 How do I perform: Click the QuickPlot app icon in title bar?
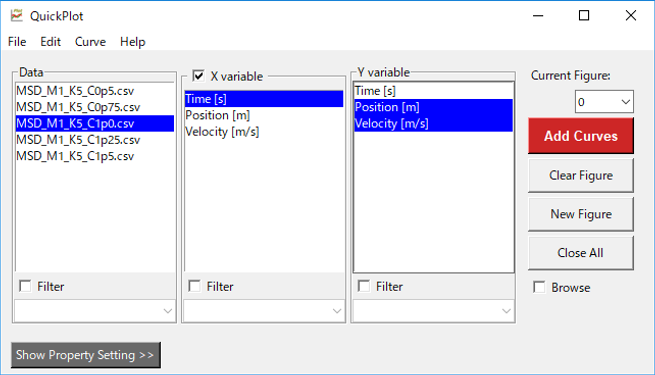pos(17,15)
